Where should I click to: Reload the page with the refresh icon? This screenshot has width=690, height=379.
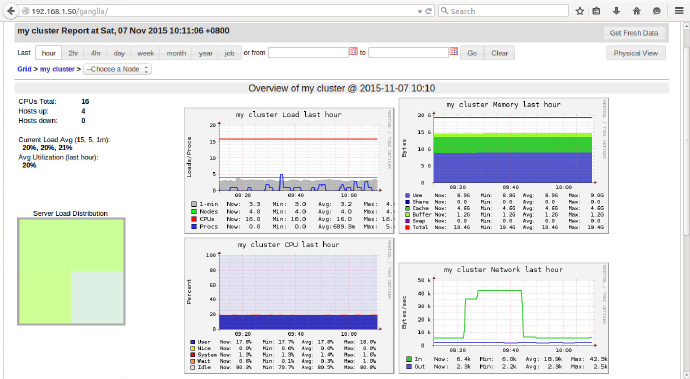428,11
